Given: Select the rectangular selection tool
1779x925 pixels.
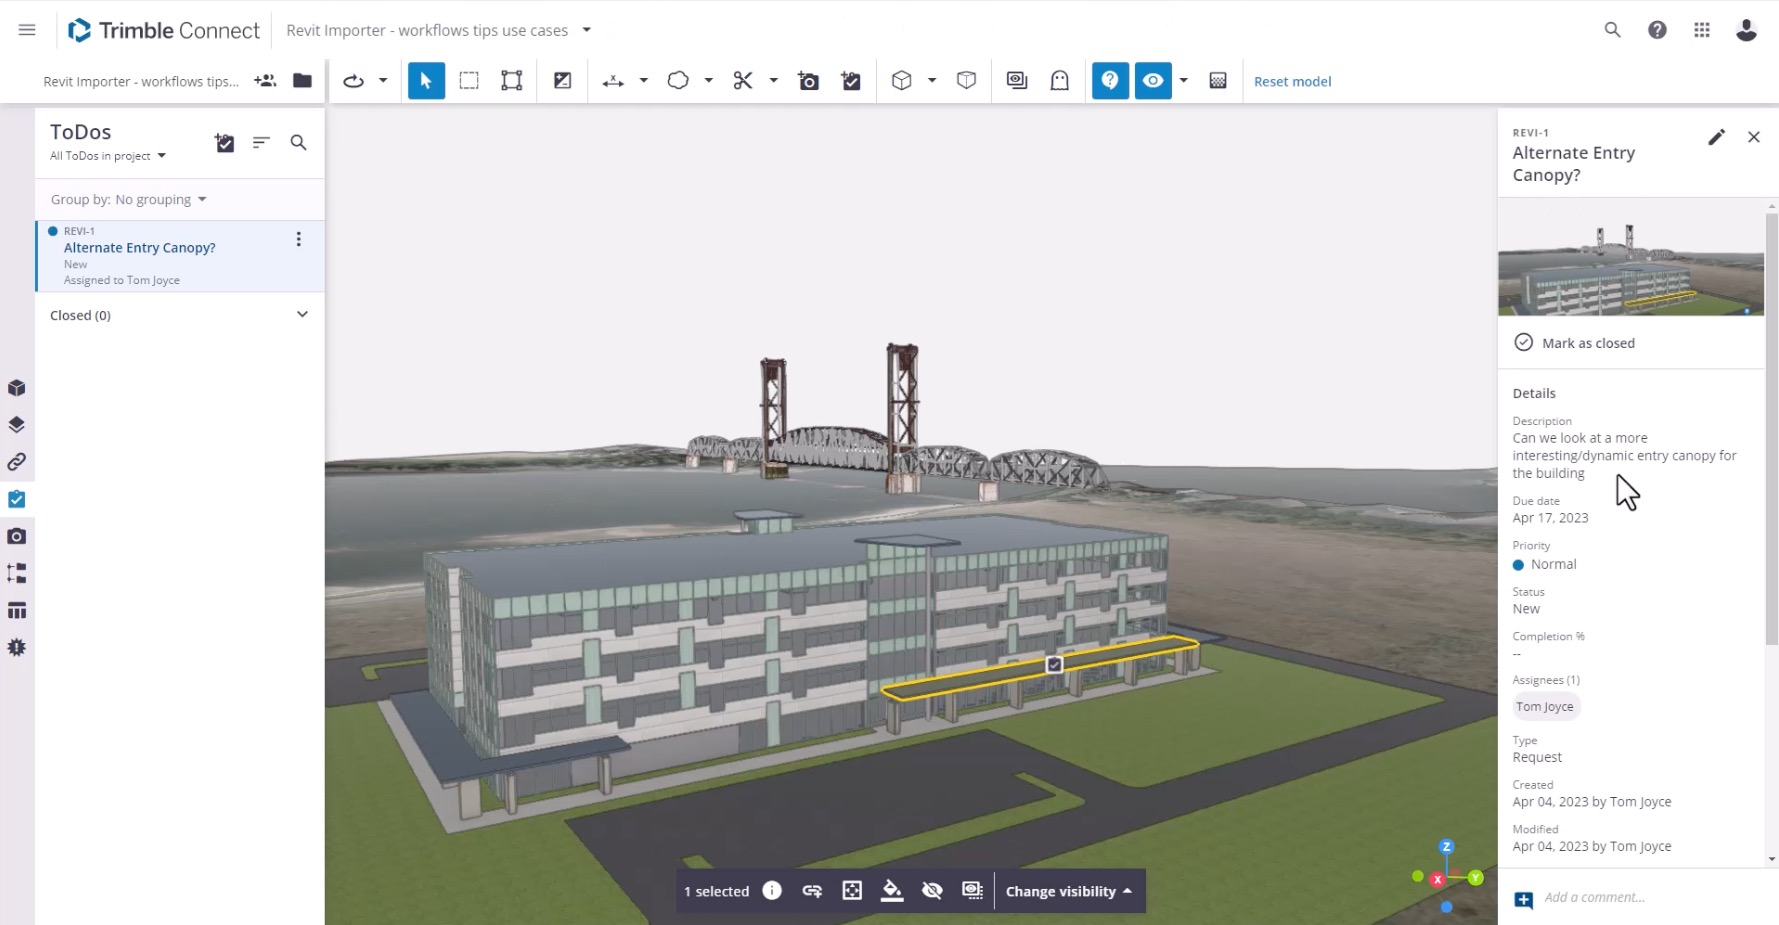Looking at the screenshot, I should 469,81.
